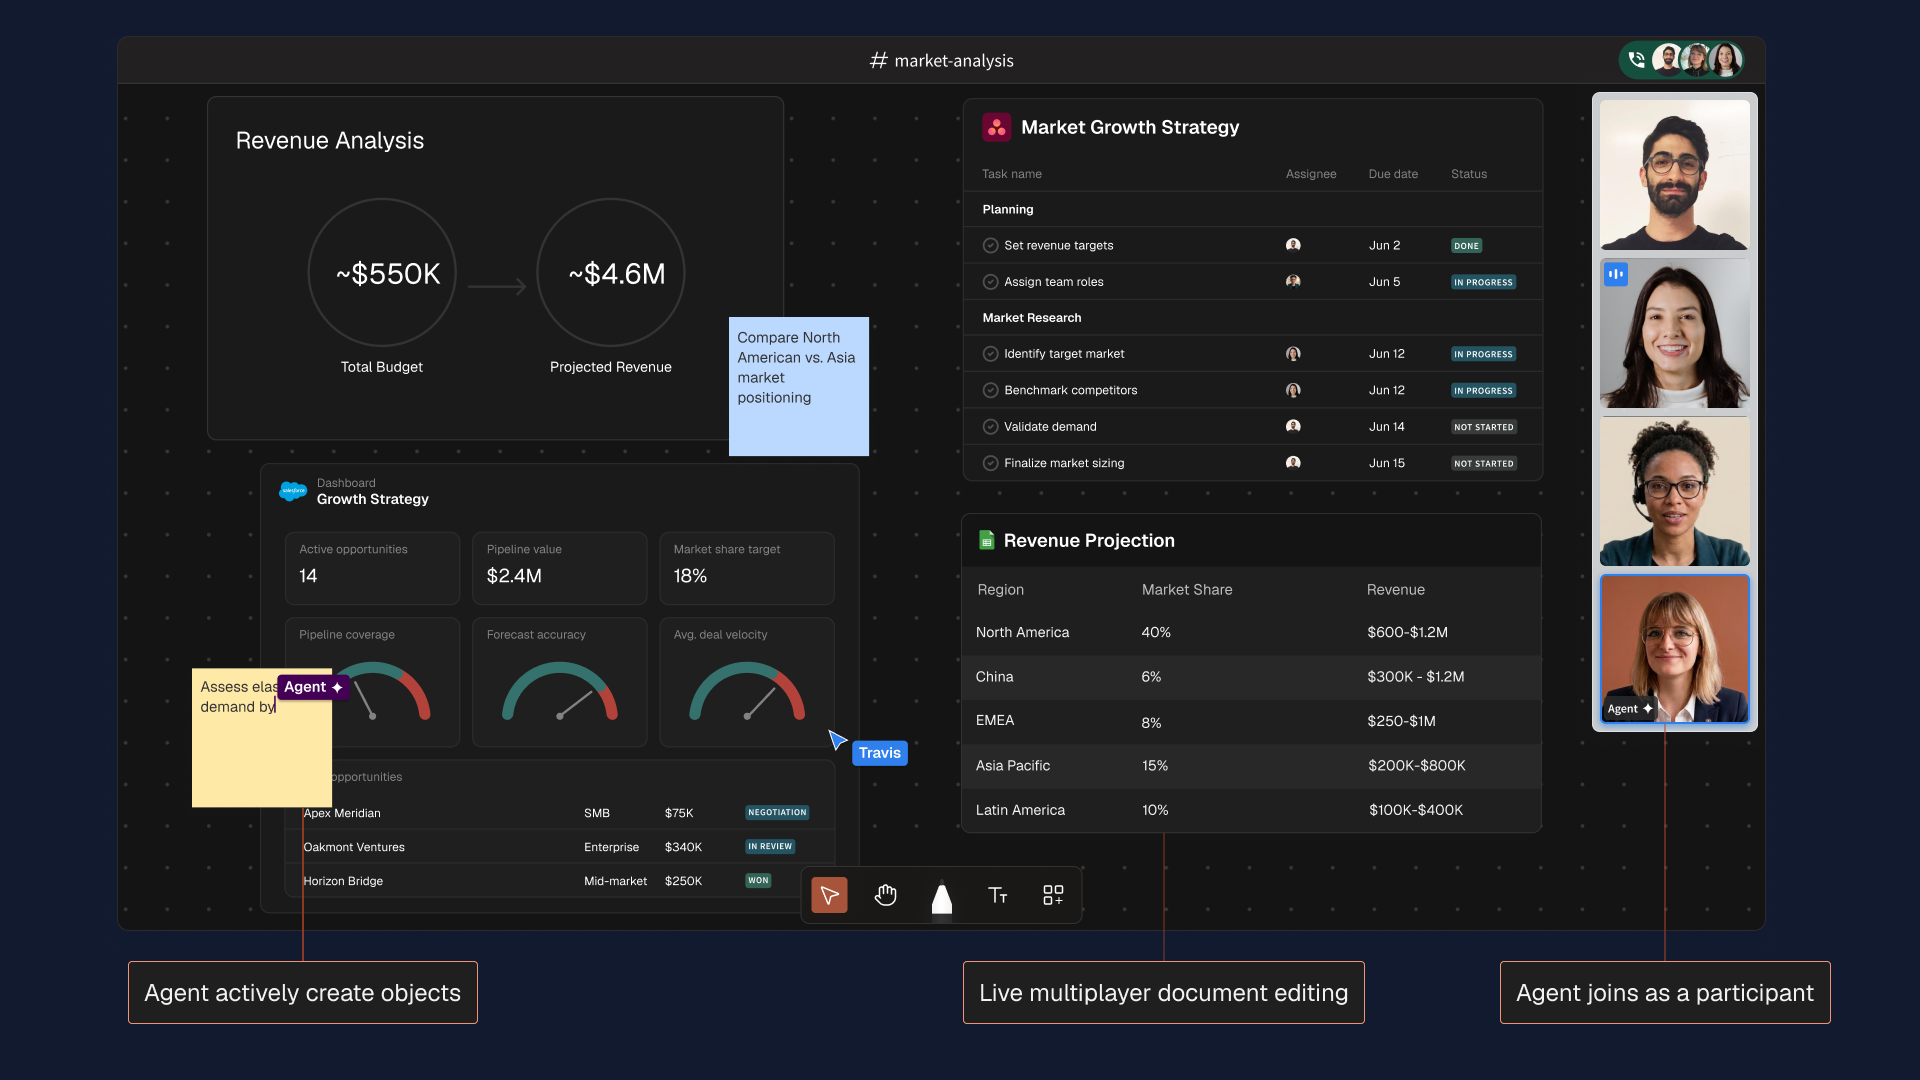The height and width of the screenshot is (1080, 1920).
Task: Click the Jun 15 due date cell
Action: pos(1386,463)
